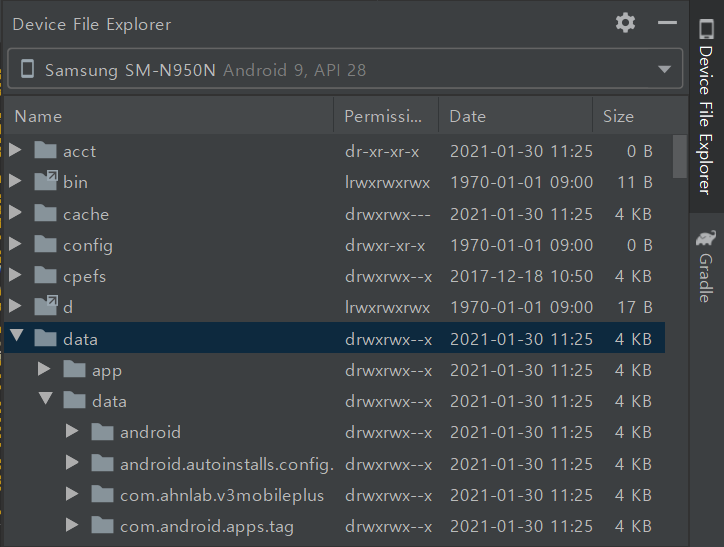Click the file tree vertical scrollbar thumb
This screenshot has width=724, height=547.
coord(679,156)
